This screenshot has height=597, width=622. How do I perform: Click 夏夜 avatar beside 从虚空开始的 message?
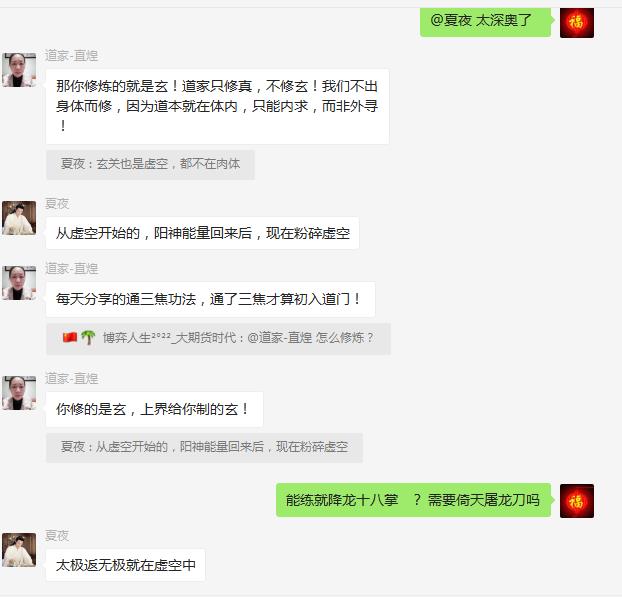pyautogui.click(x=19, y=218)
